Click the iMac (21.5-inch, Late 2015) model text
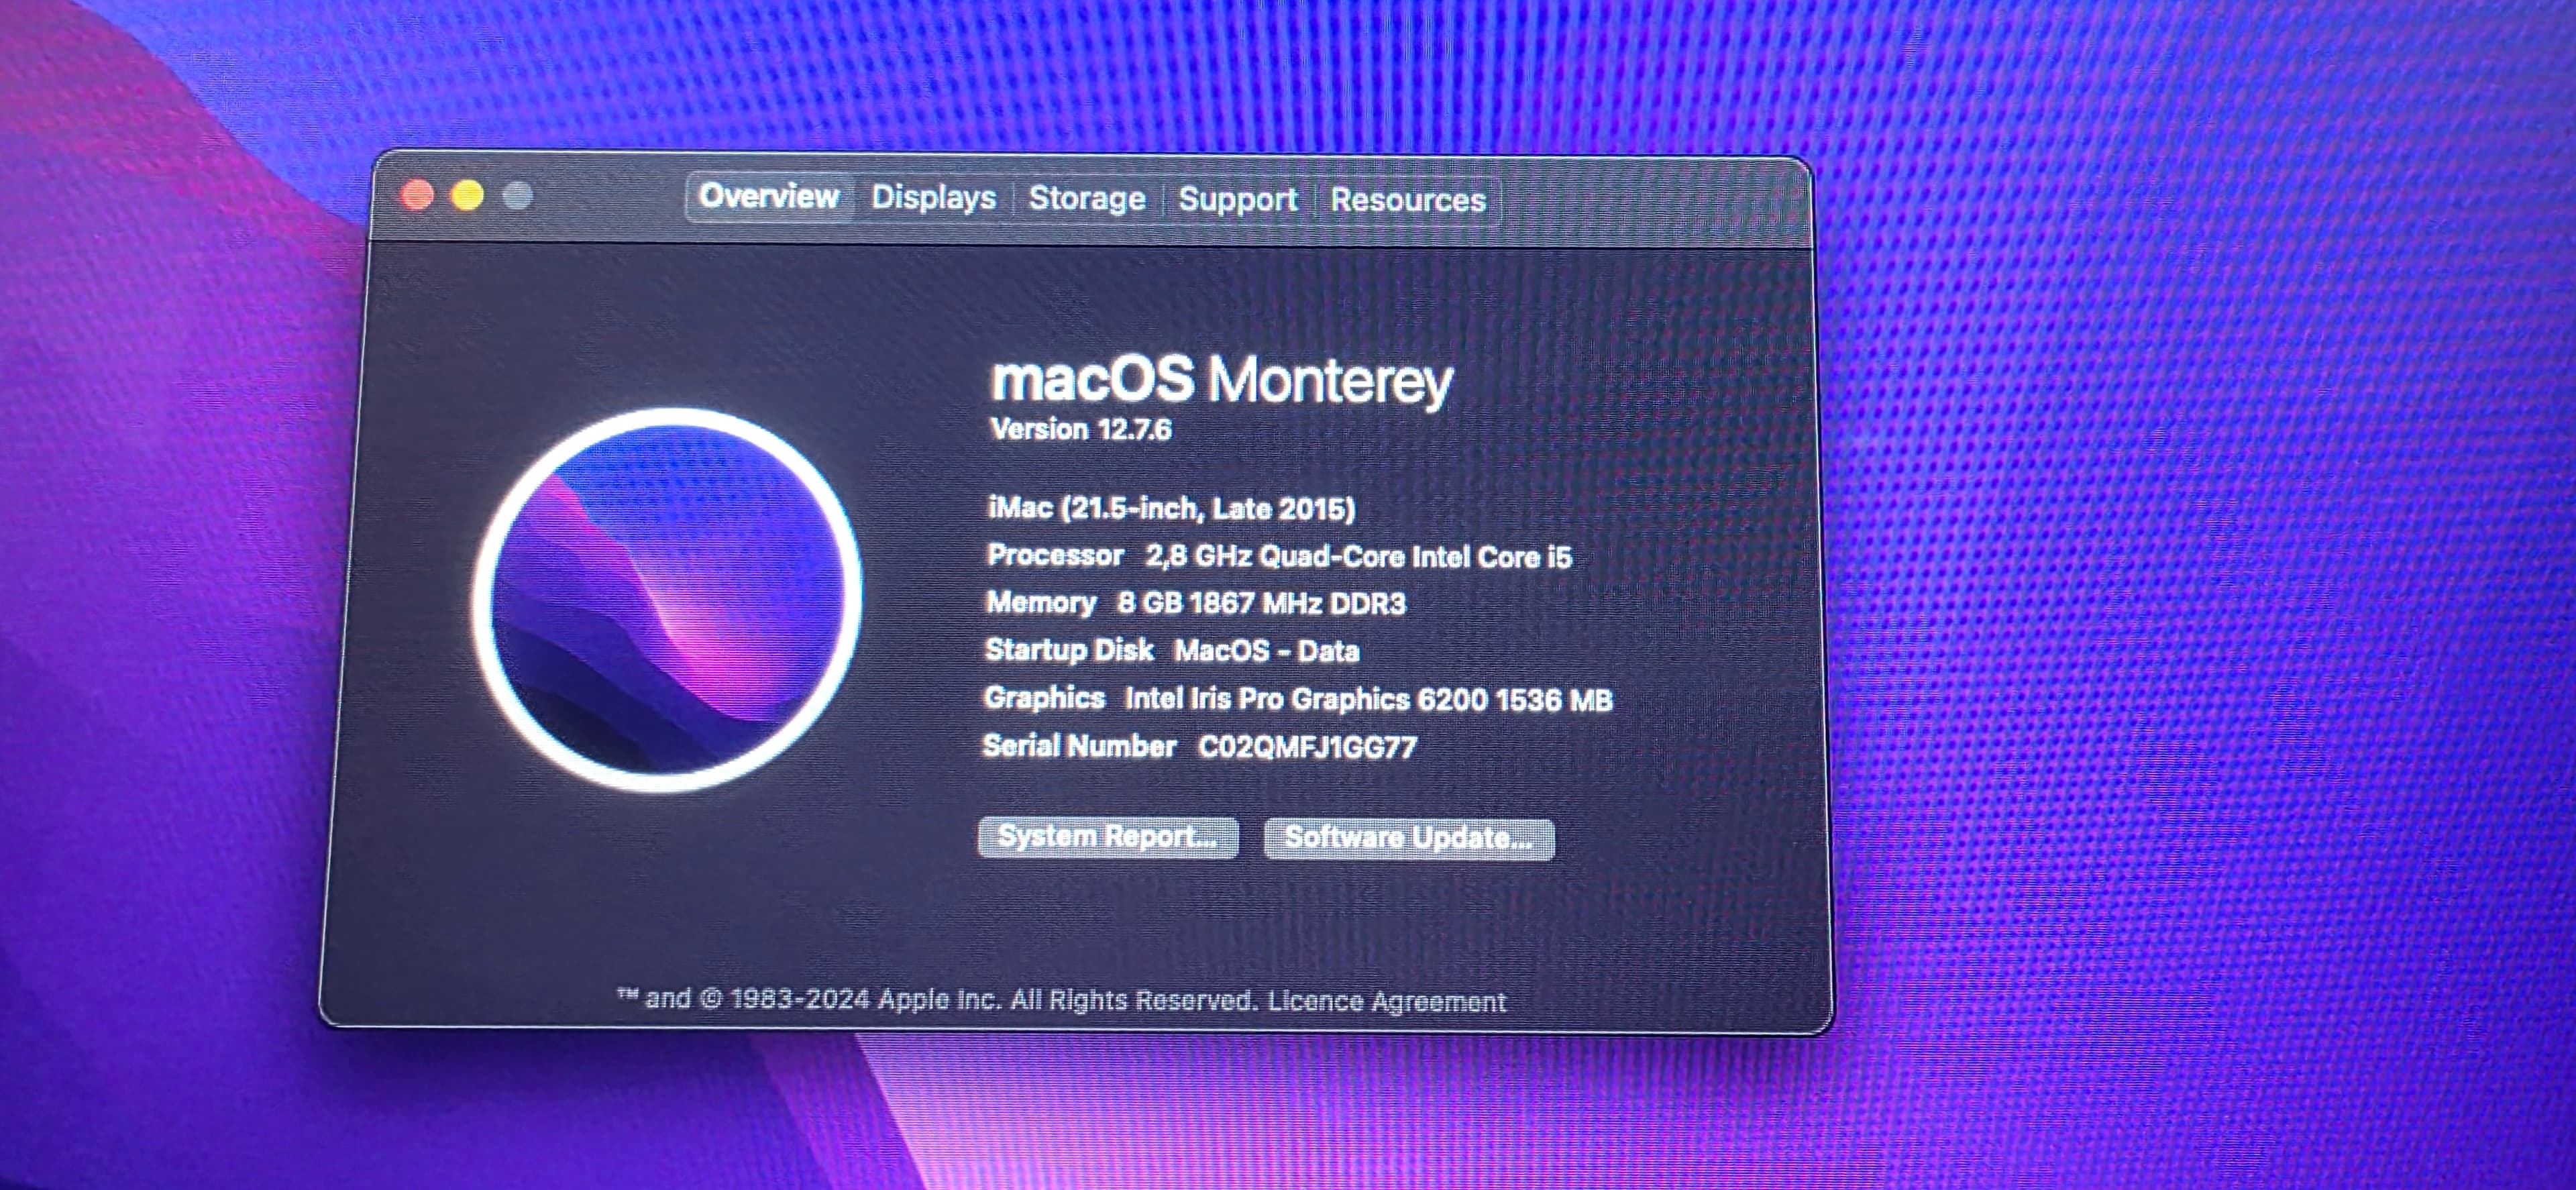This screenshot has height=1190, width=2576. pyautogui.click(x=1171, y=509)
